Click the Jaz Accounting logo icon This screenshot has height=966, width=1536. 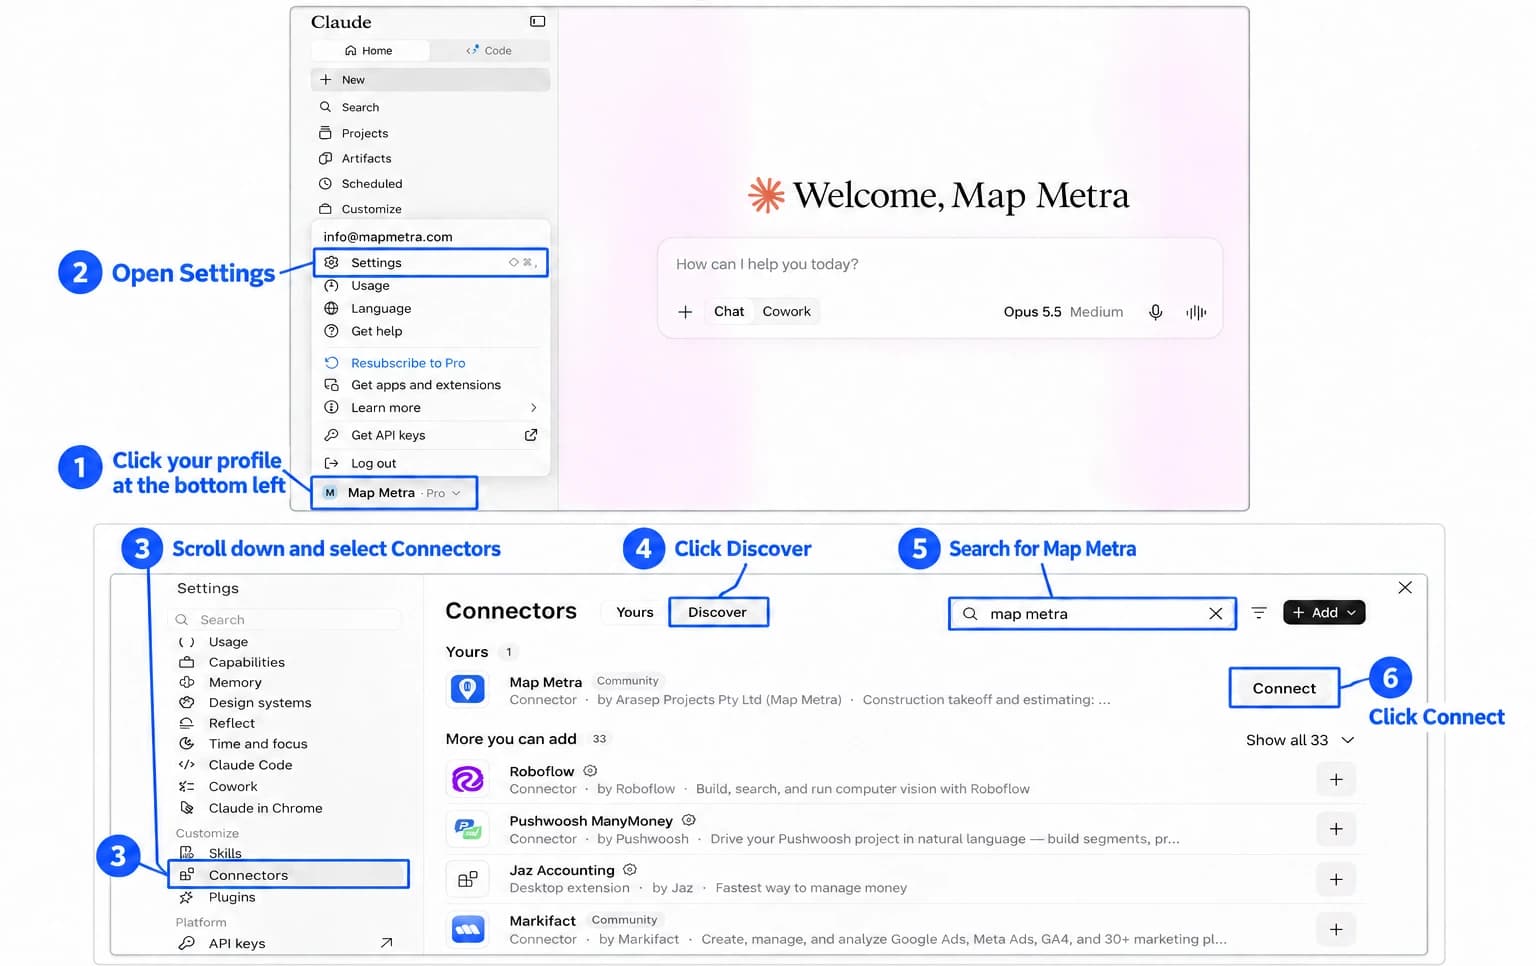click(x=467, y=880)
